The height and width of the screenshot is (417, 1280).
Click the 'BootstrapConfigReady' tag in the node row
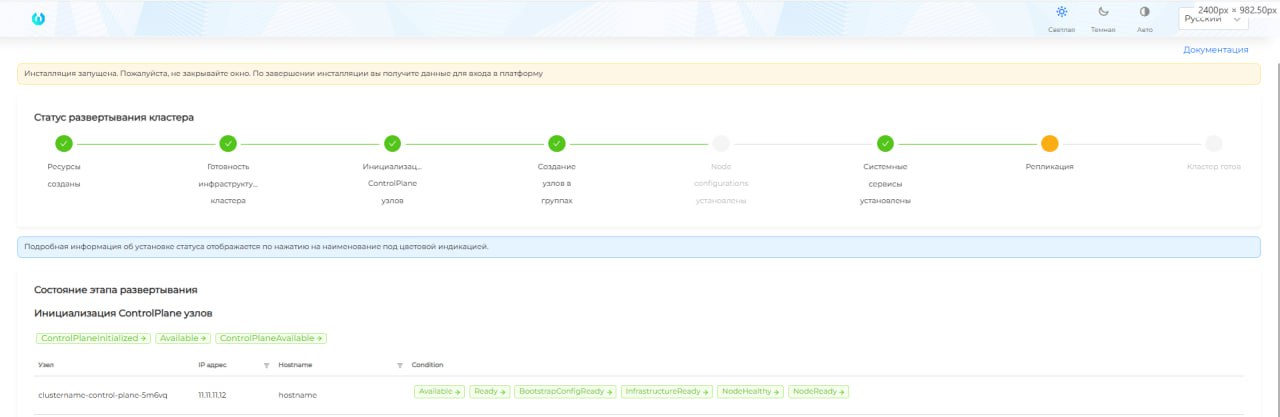tap(565, 391)
